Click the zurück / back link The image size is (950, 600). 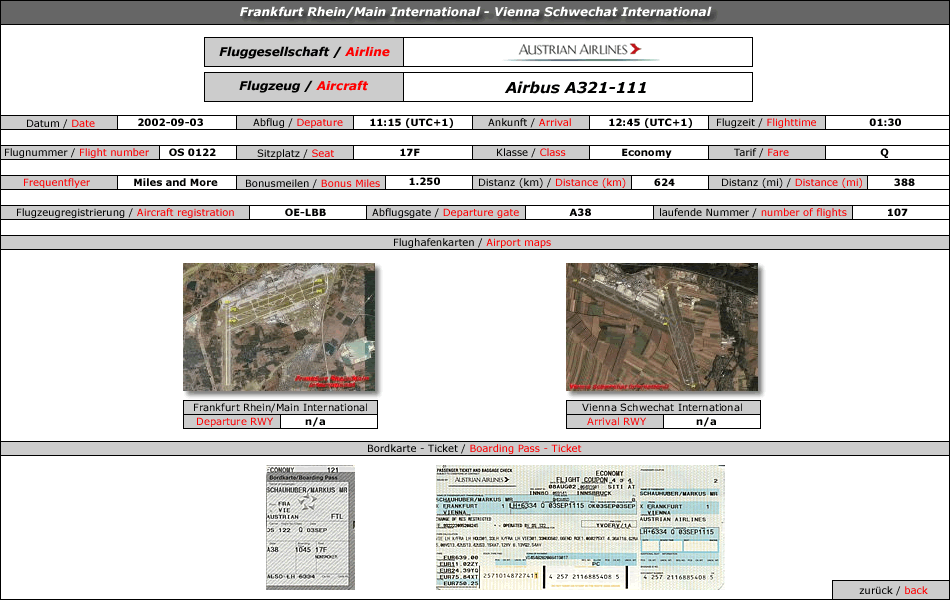coord(892,590)
